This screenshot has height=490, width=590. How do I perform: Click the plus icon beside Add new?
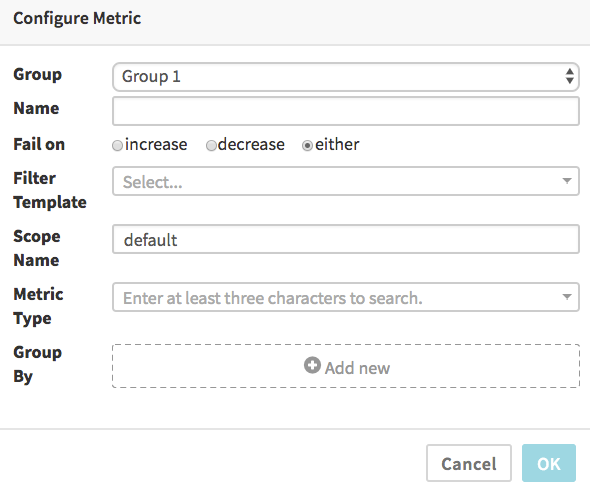click(312, 365)
